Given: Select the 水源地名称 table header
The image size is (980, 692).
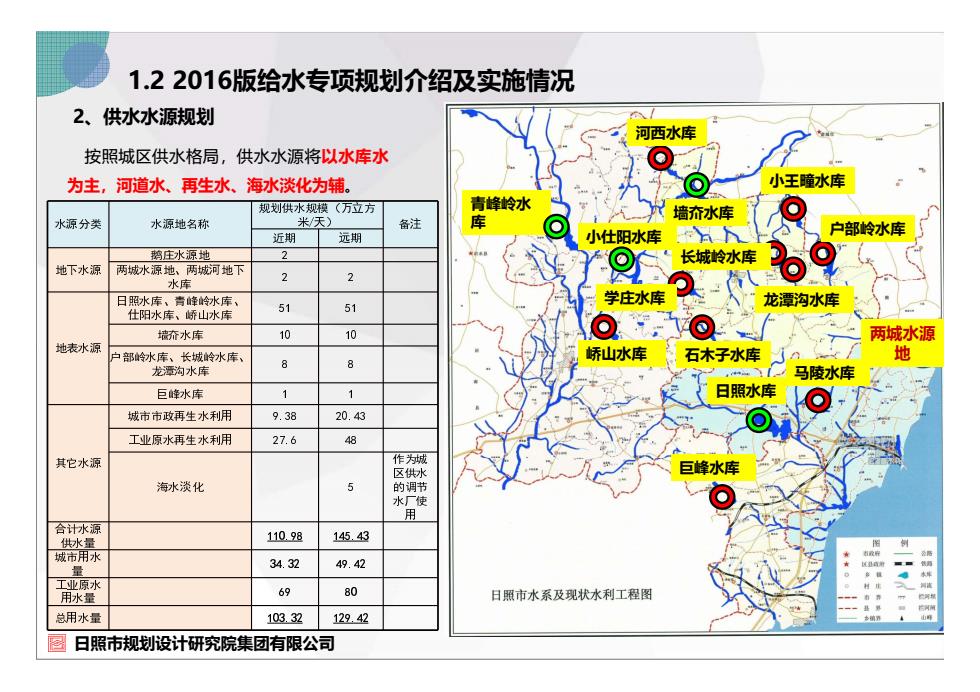Looking at the screenshot, I should 180,224.
